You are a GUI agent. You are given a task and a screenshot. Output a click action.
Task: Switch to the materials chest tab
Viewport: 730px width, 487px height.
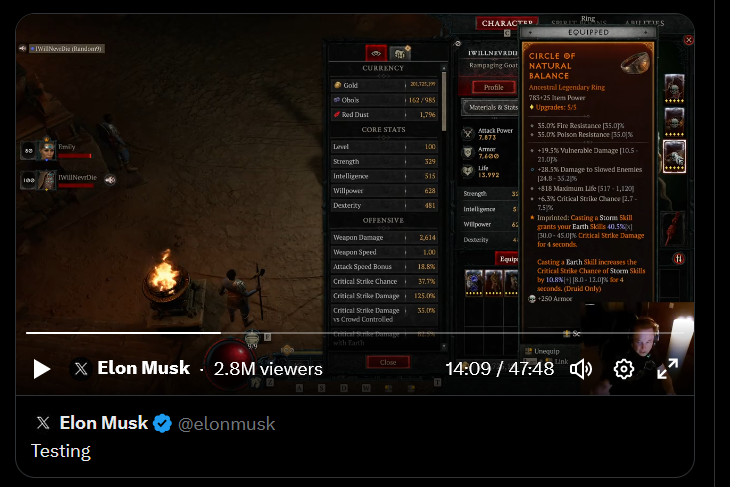coord(400,54)
